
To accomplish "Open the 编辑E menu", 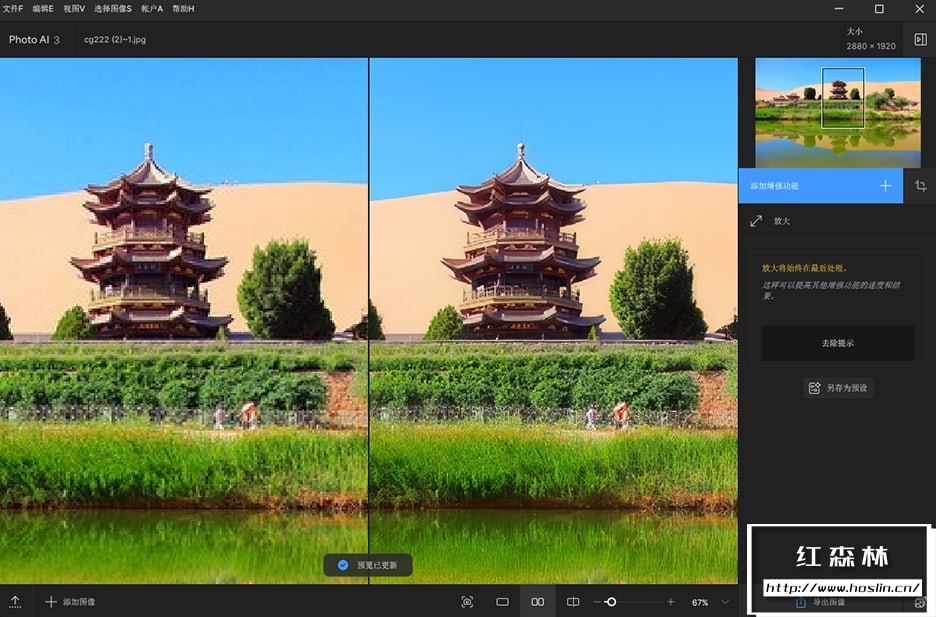I will 42,8.
